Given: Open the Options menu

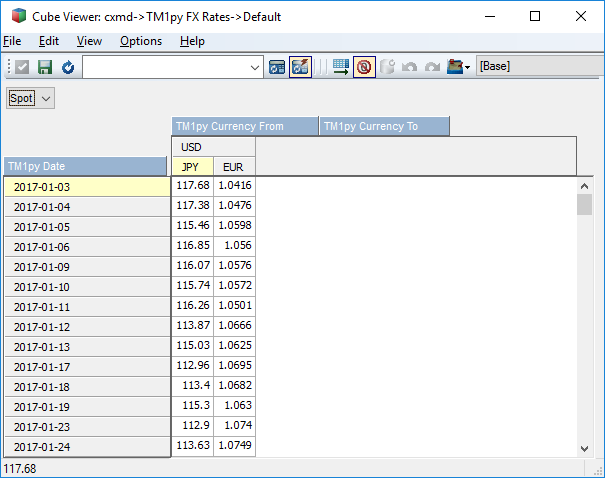Looking at the screenshot, I should (140, 41).
